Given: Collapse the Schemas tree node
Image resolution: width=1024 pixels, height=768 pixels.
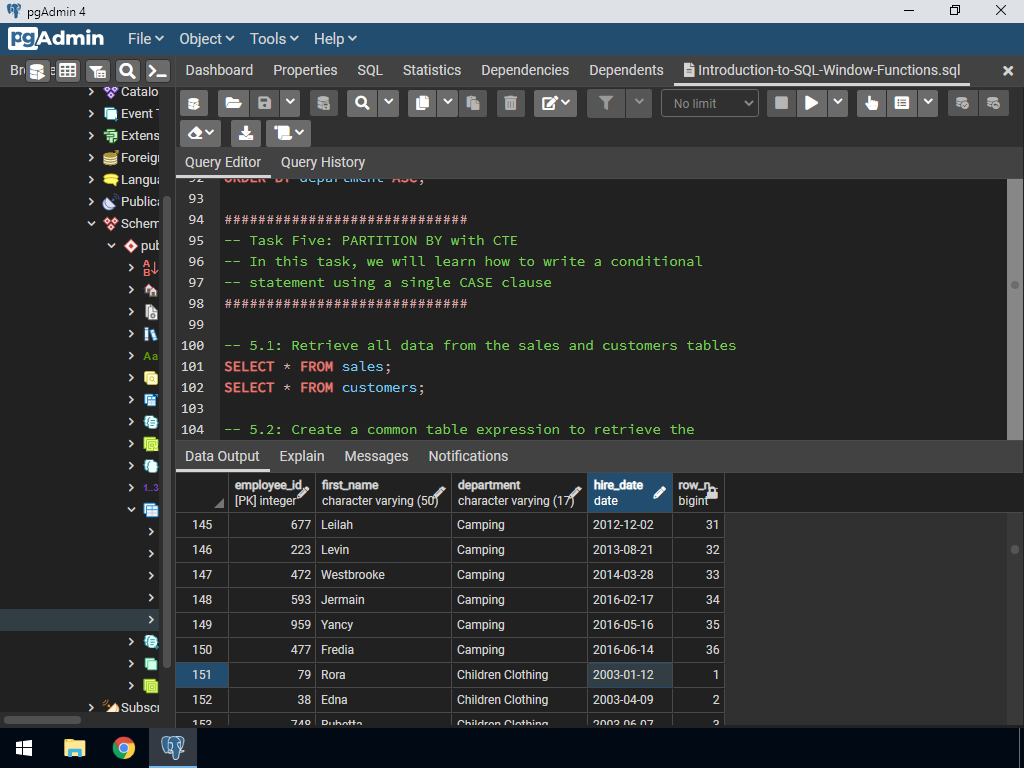Looking at the screenshot, I should tap(92, 224).
